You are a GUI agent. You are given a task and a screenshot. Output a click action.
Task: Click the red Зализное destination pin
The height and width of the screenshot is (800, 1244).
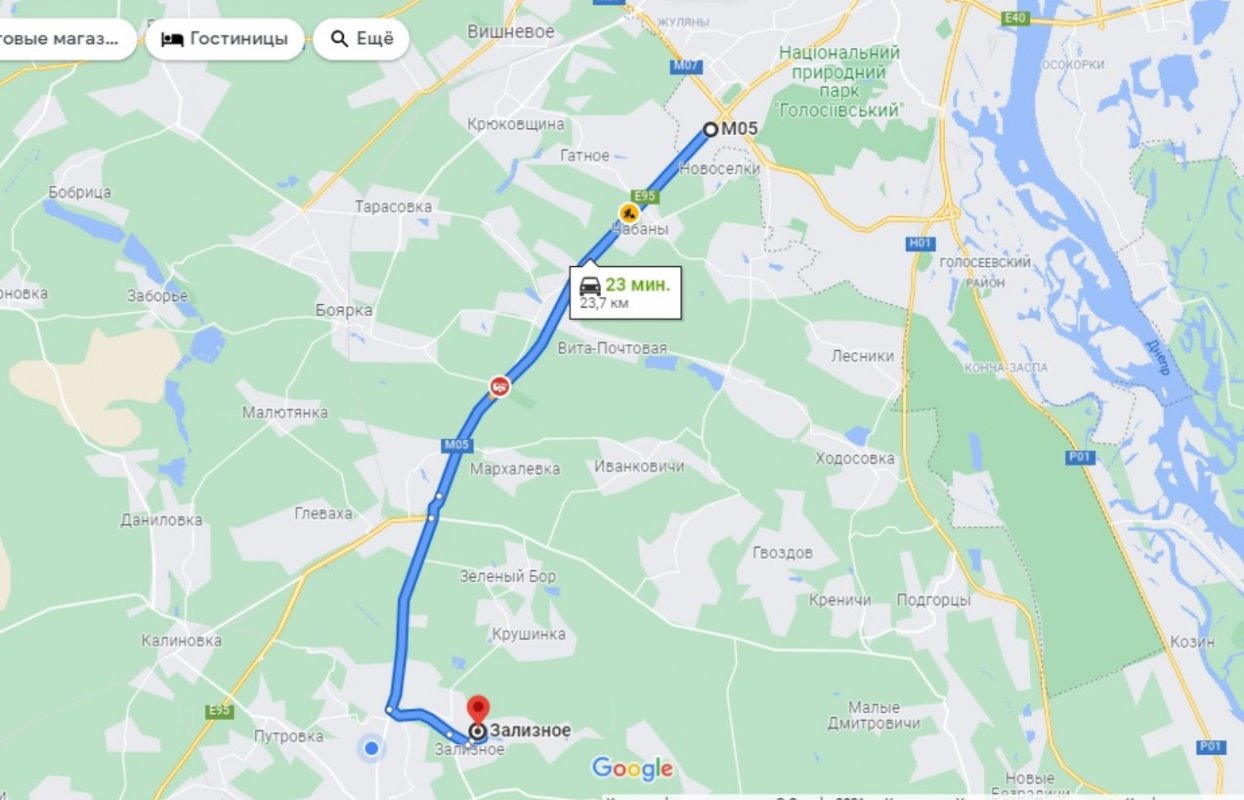coord(478,710)
